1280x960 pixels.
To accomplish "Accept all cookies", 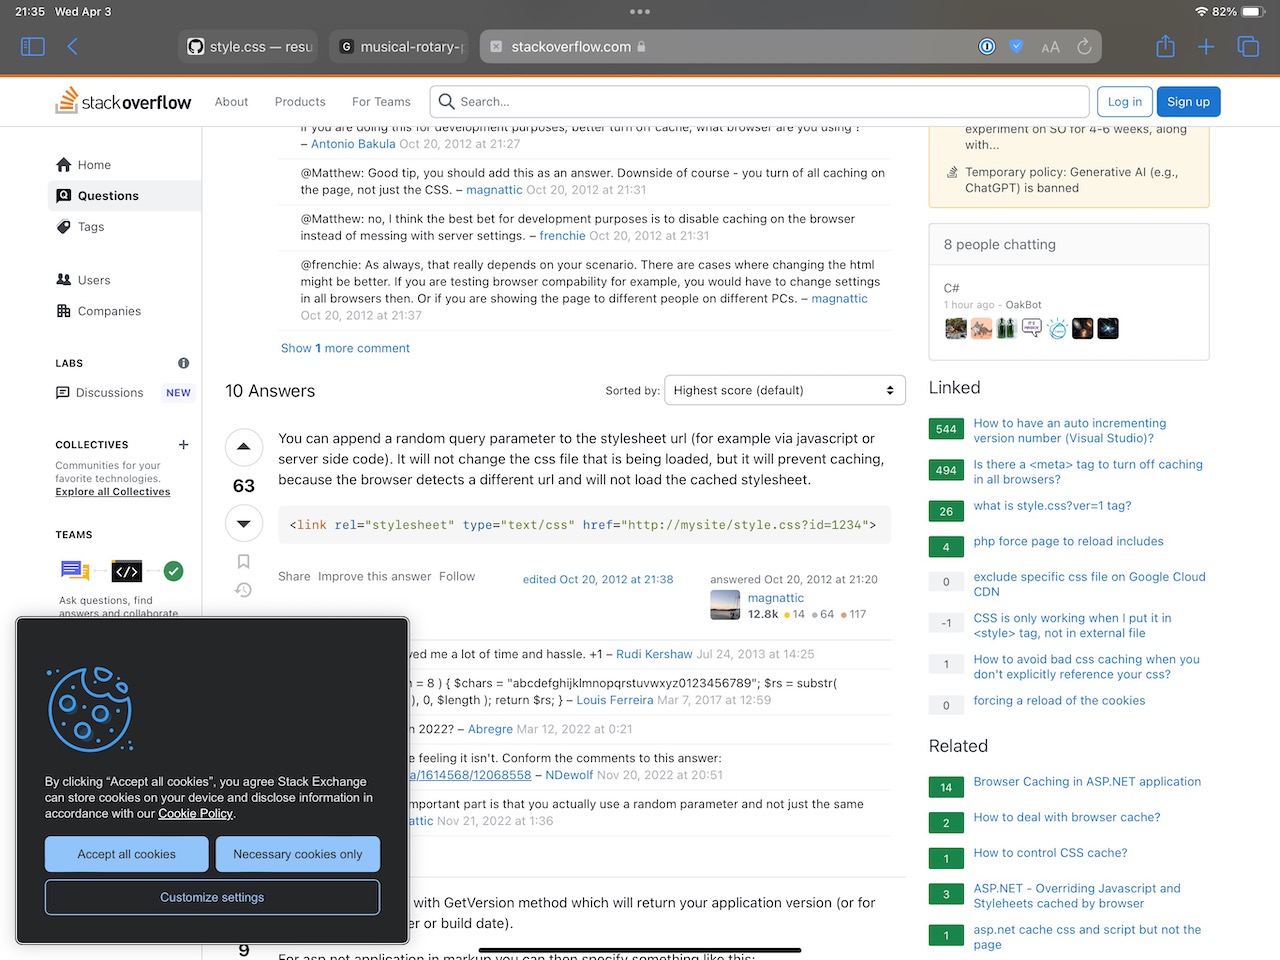I will [x=127, y=854].
